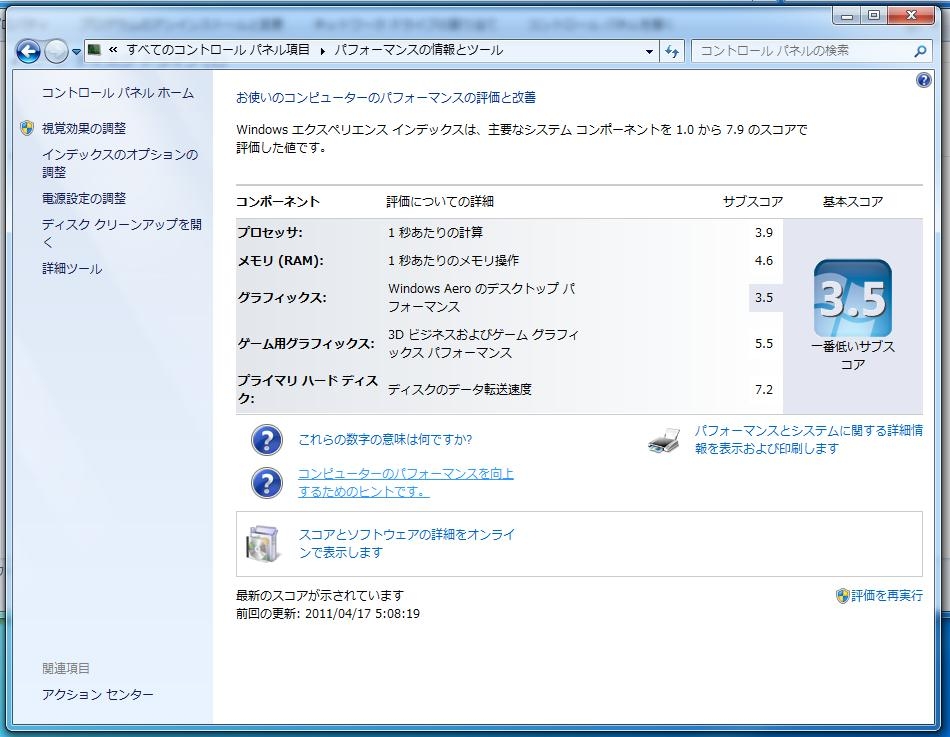950x737 pixels.
Task: Select the プロセッサ subscore 3.9
Action: [x=763, y=232]
